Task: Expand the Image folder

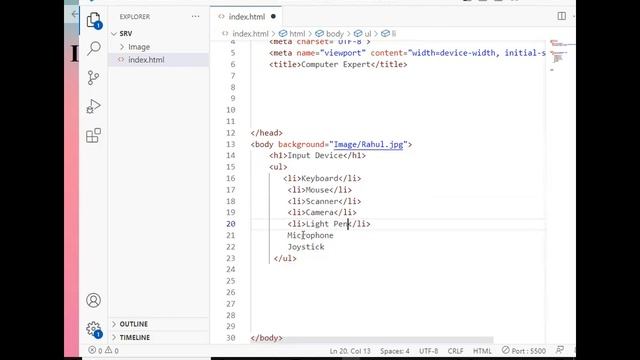Action: pyautogui.click(x=139, y=47)
